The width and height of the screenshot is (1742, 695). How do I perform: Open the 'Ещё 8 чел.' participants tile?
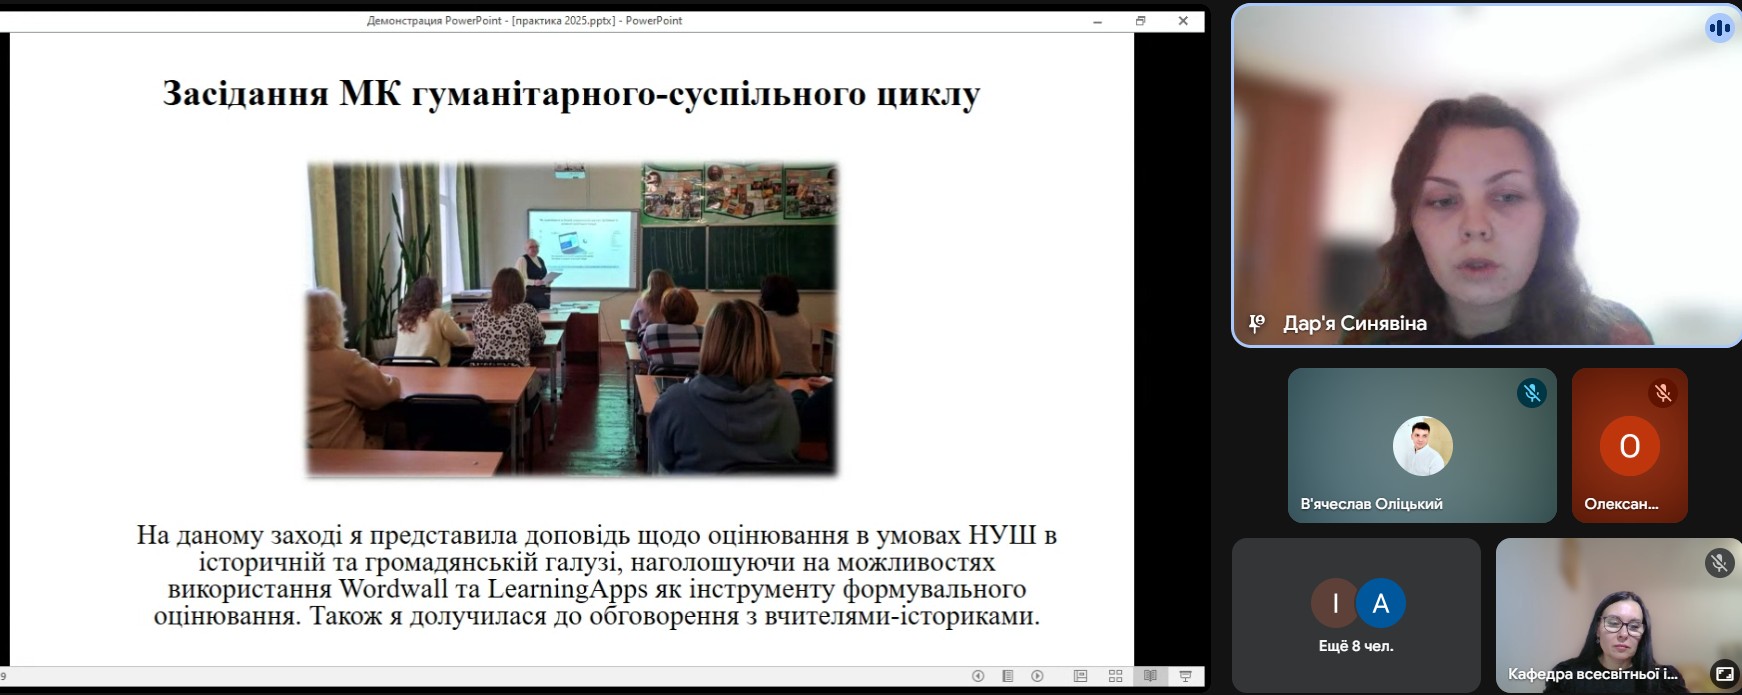pos(1356,615)
